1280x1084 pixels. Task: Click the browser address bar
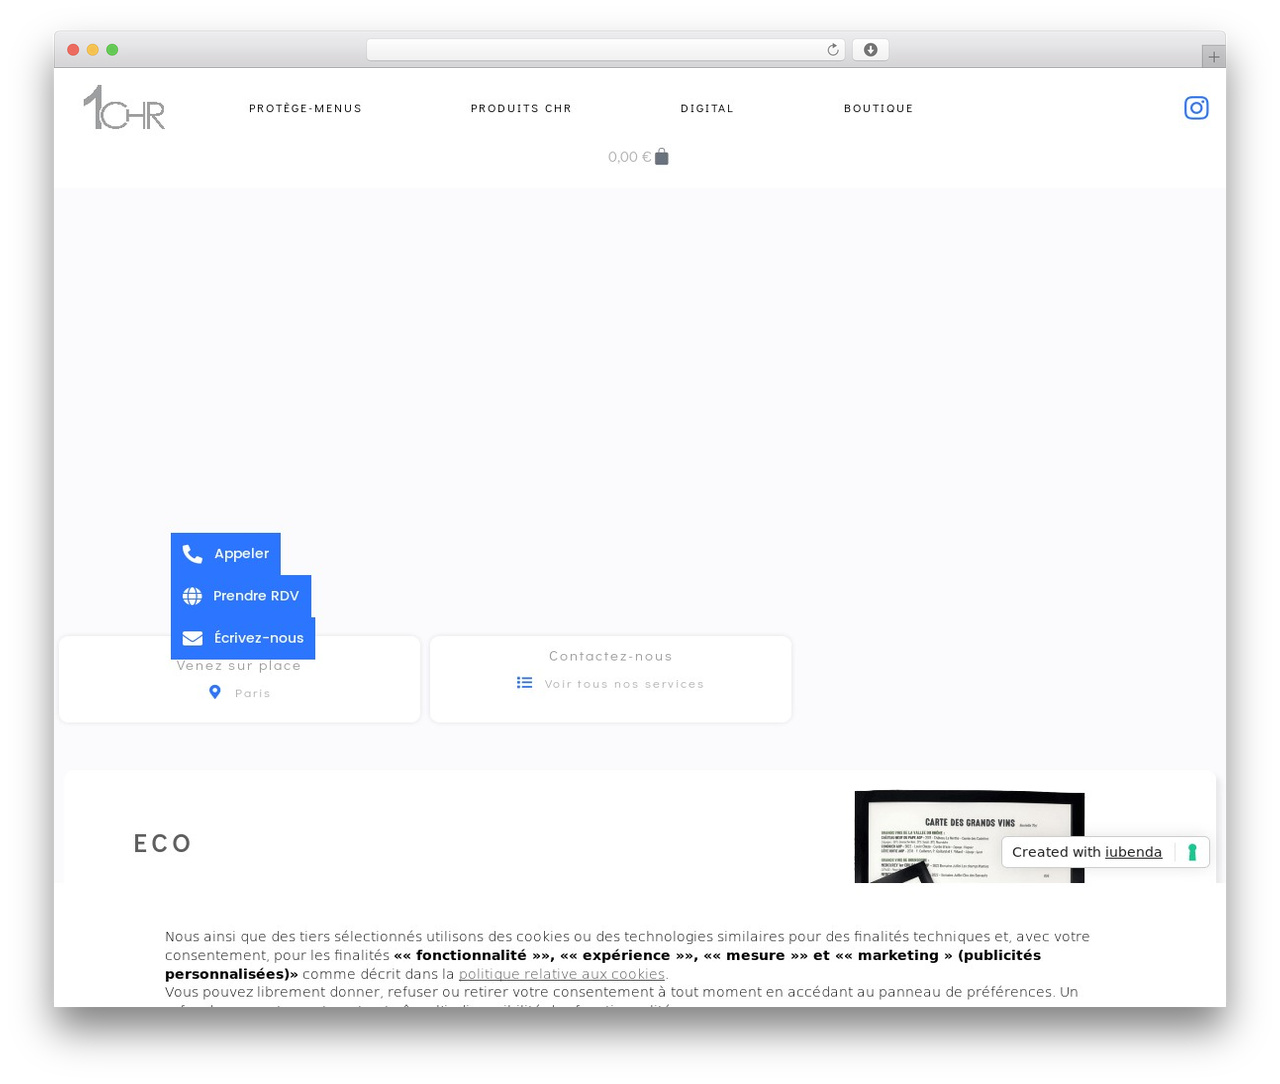605,50
